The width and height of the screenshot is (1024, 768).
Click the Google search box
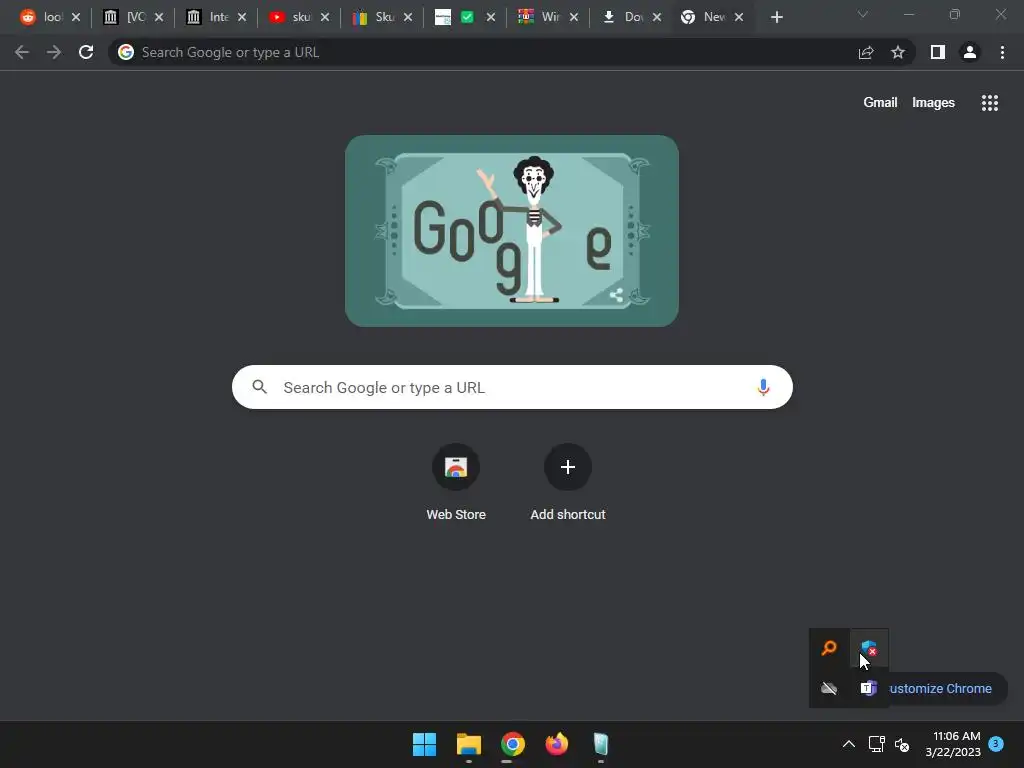pos(512,387)
